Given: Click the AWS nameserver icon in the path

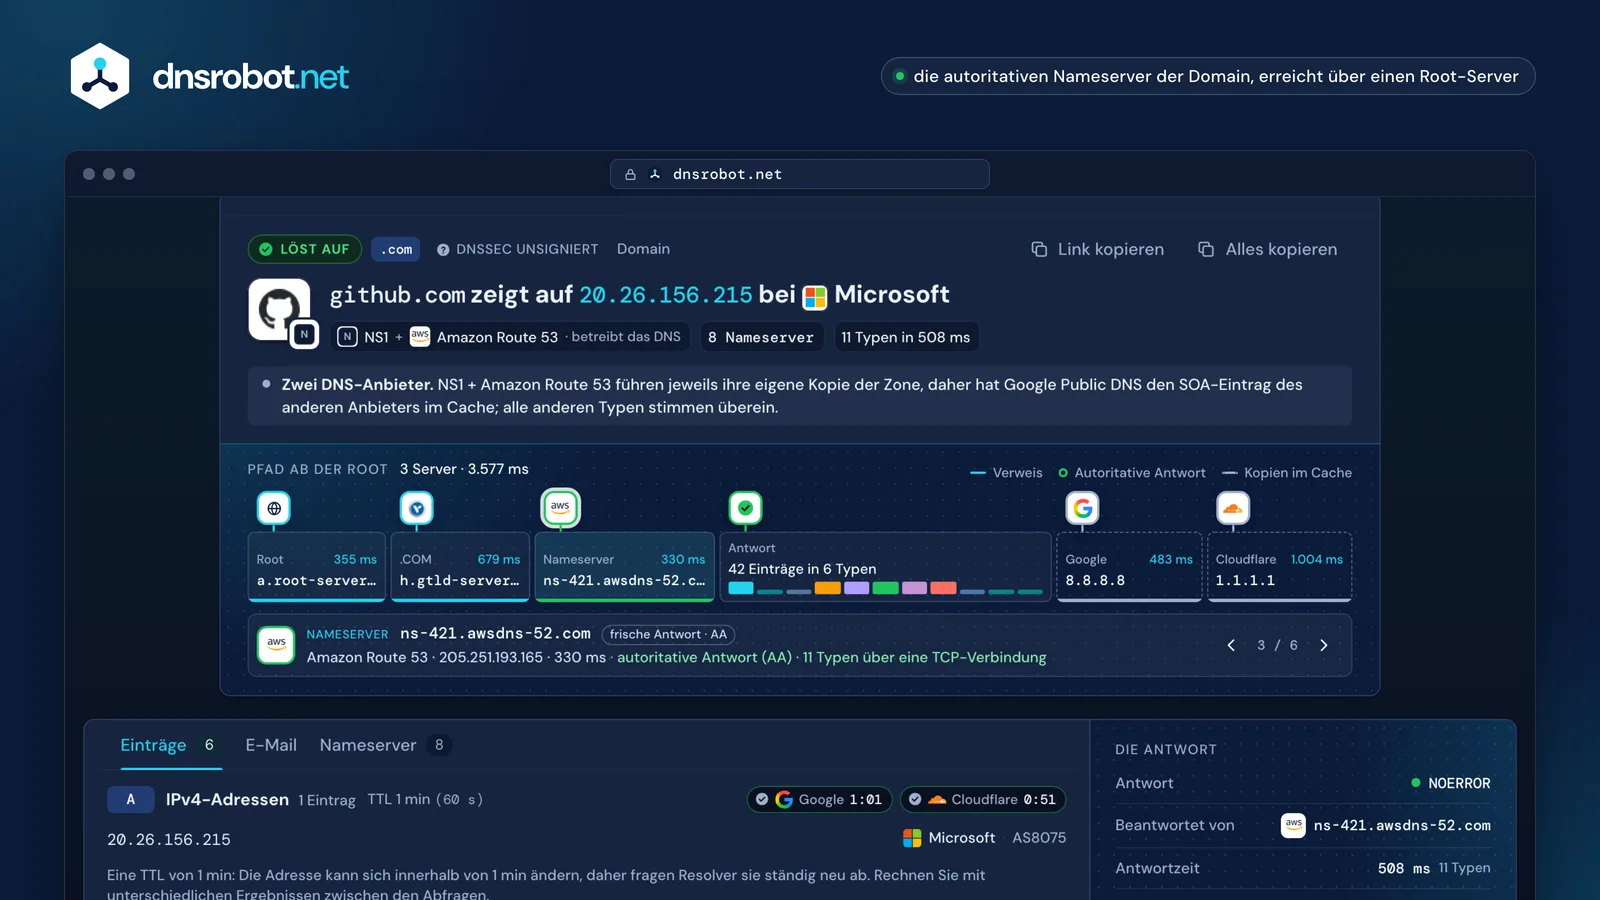Looking at the screenshot, I should tap(560, 507).
